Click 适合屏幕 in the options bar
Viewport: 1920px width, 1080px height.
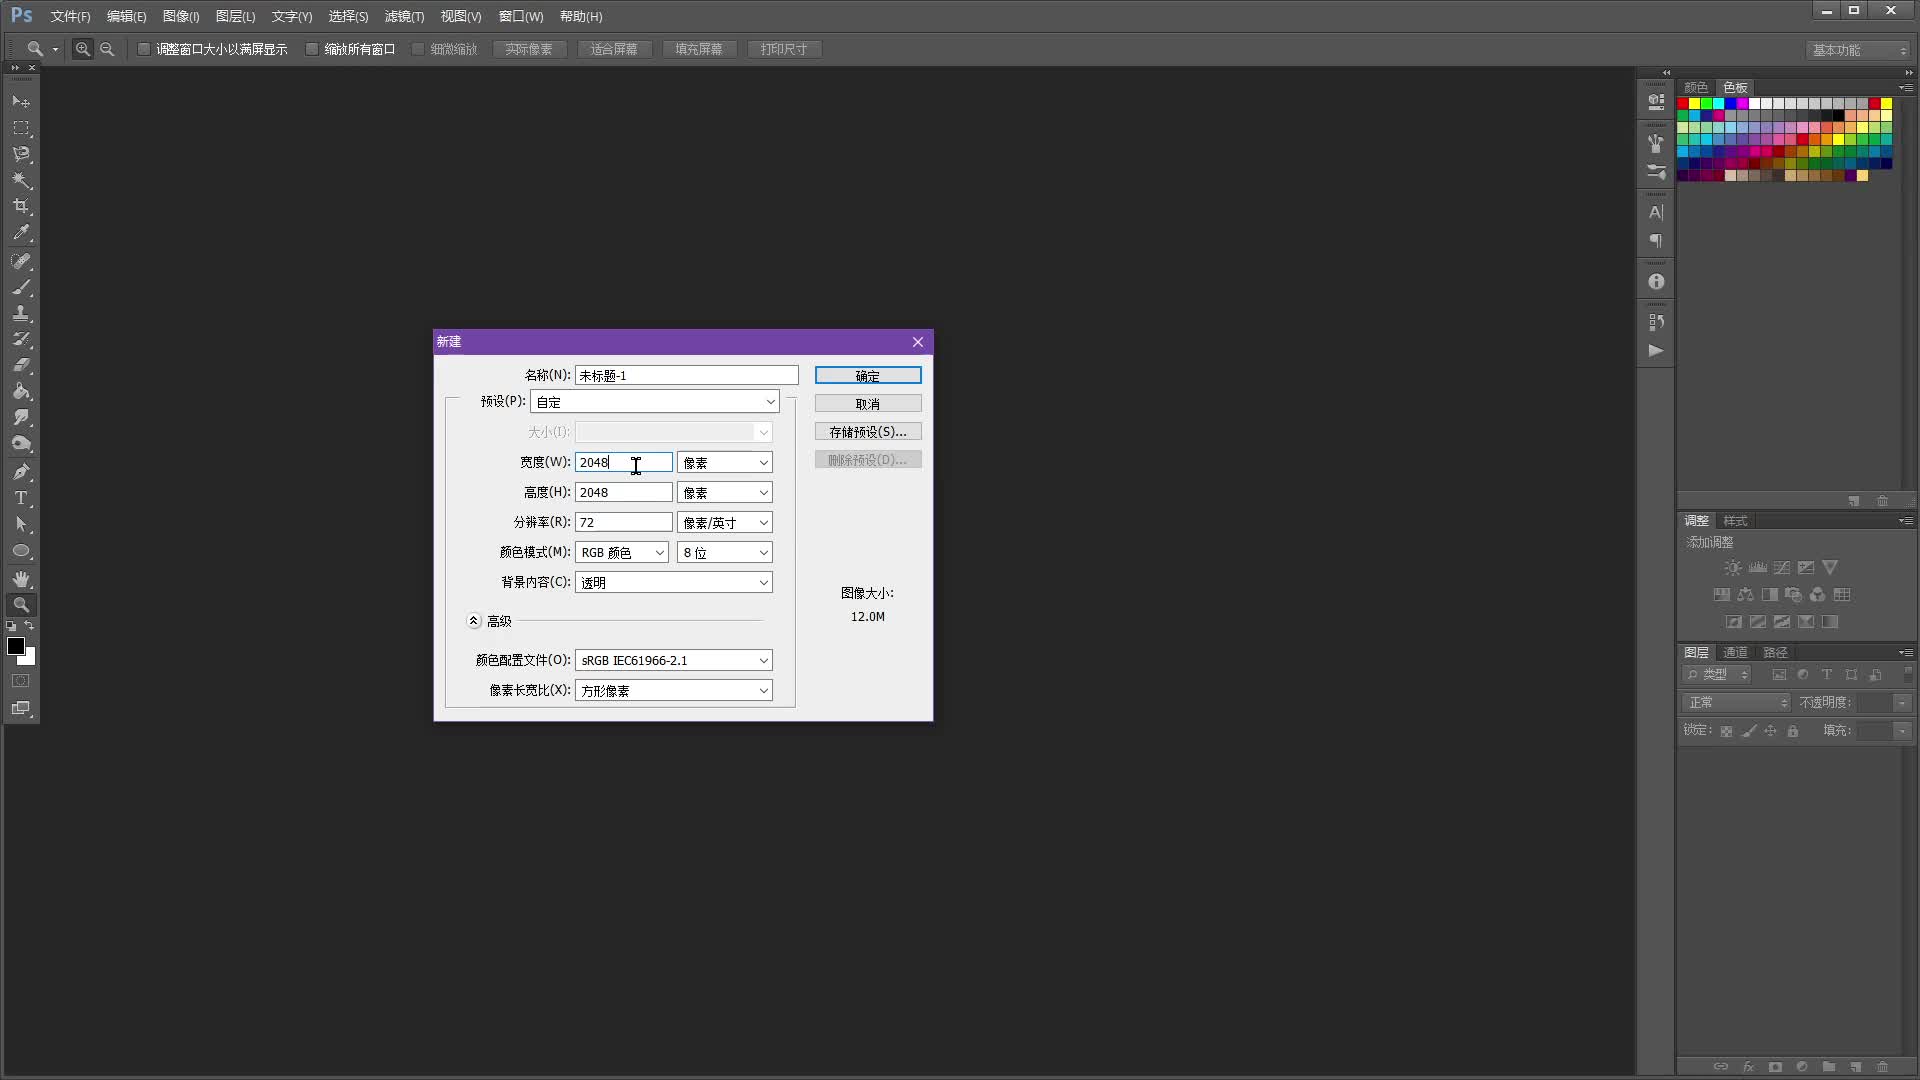[x=614, y=49]
